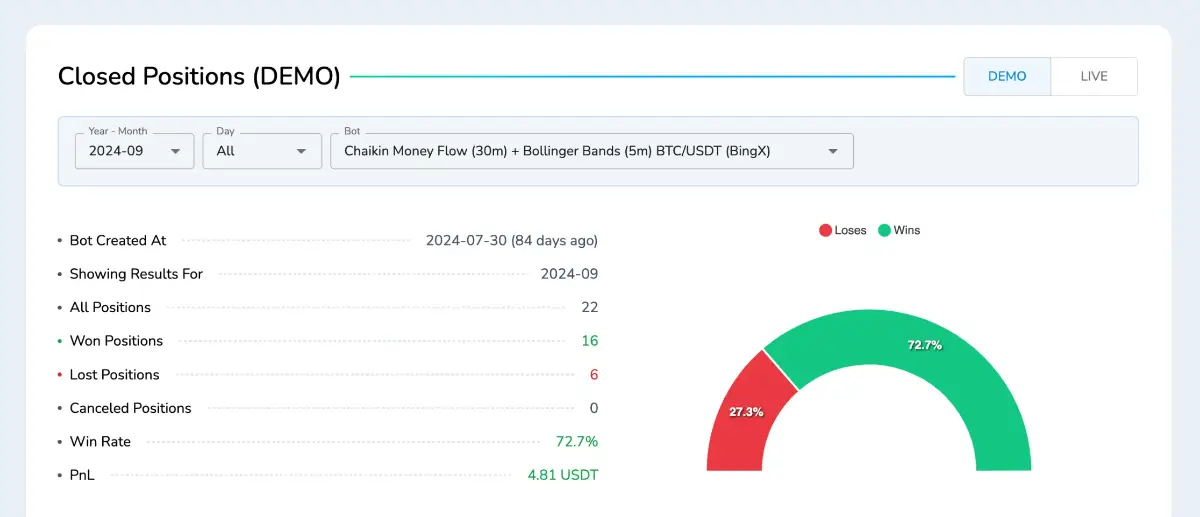Click the red Loses legend circle
This screenshot has height=517, width=1200.
(825, 230)
